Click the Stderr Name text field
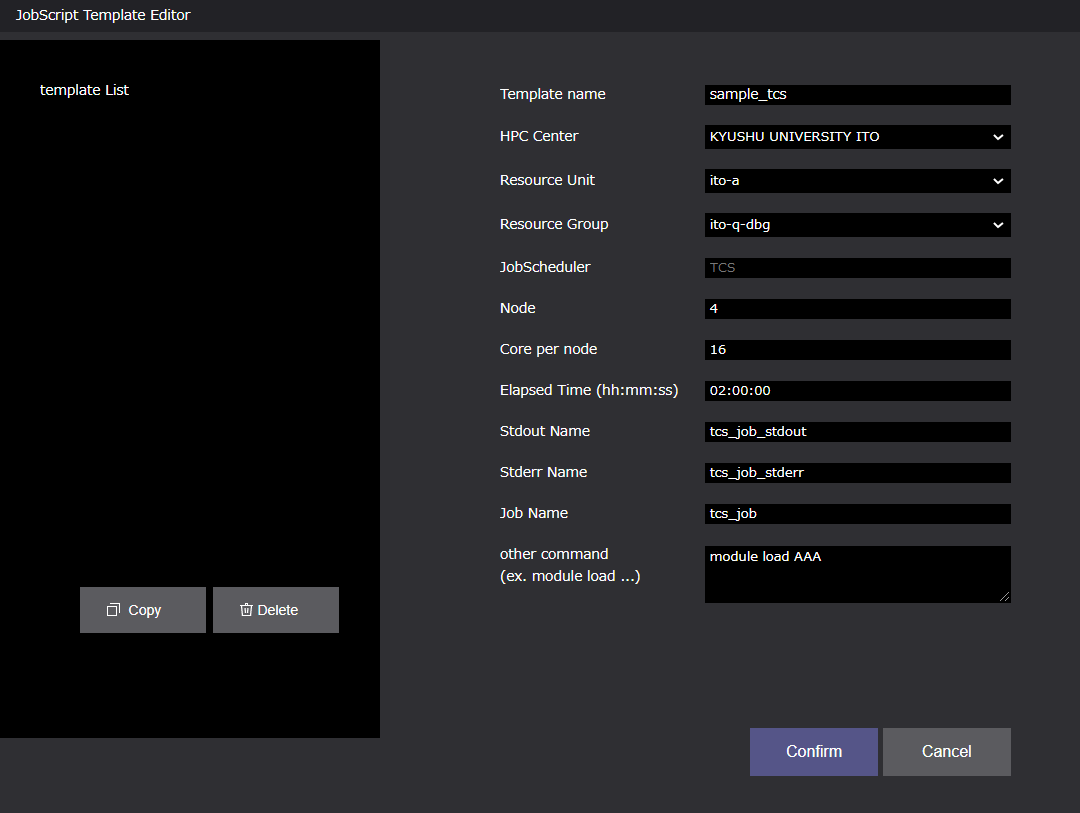 [857, 473]
